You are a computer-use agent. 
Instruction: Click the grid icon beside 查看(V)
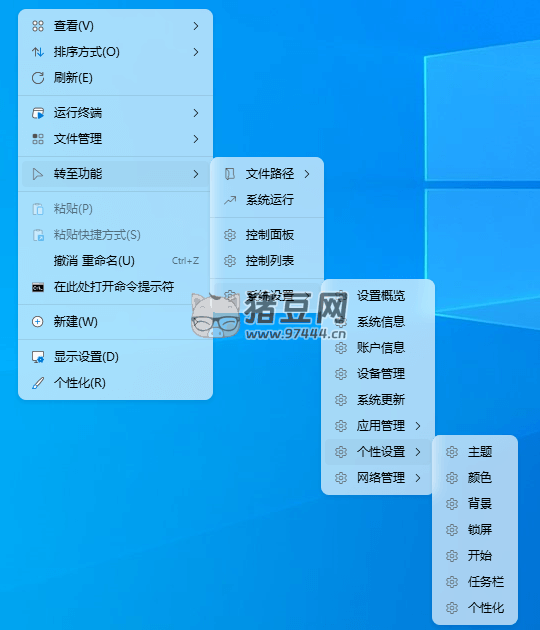click(38, 26)
